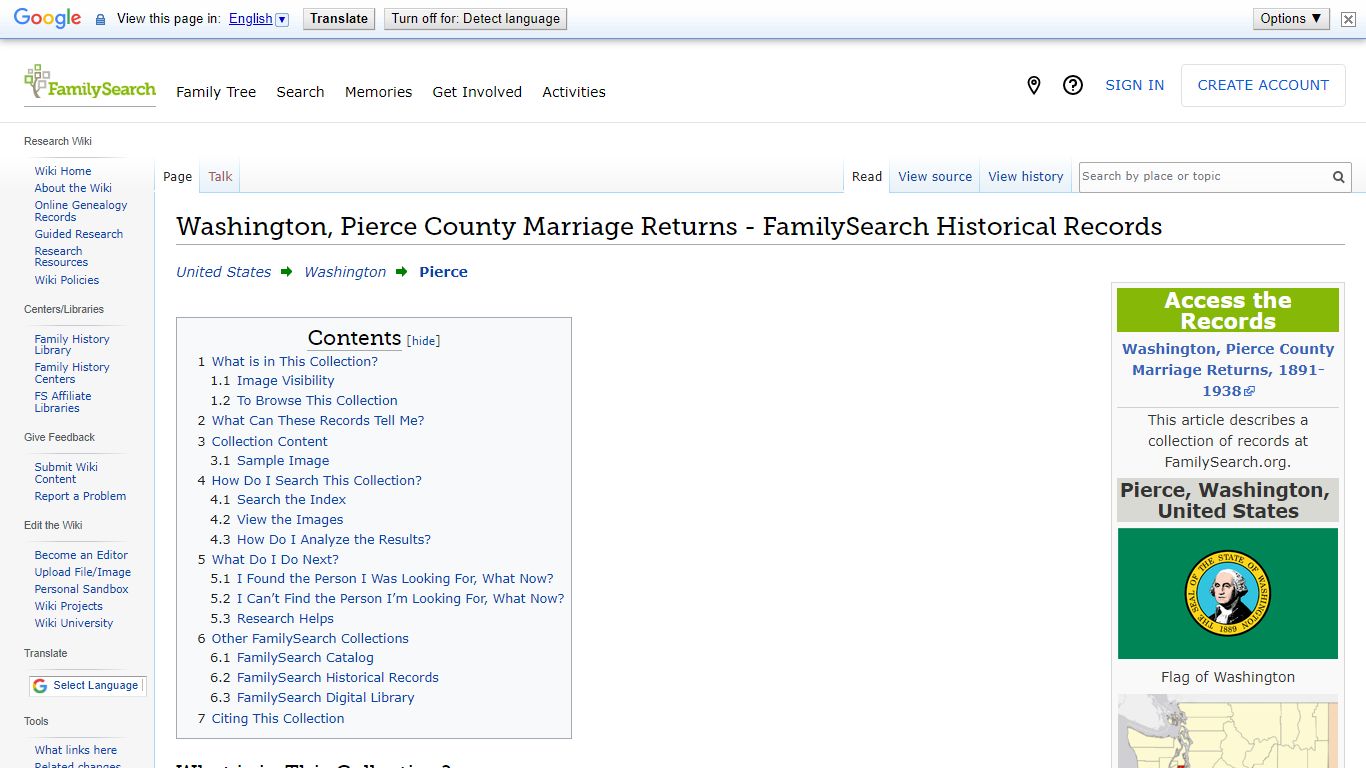The height and width of the screenshot is (768, 1366).
Task: Close the Google Translate bar
Action: coord(1348,19)
